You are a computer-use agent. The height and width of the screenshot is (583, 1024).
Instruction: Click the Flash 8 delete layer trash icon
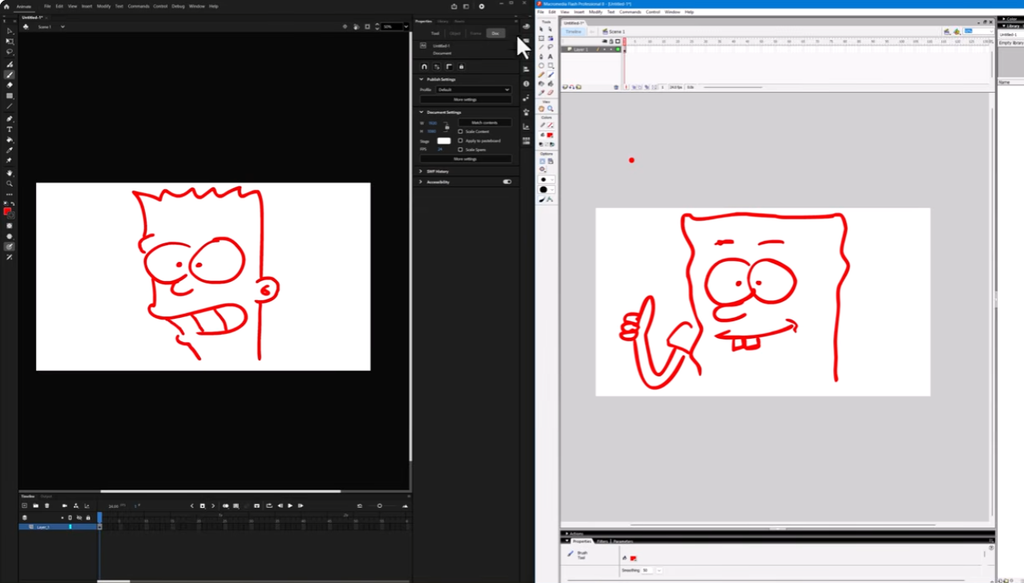click(616, 87)
